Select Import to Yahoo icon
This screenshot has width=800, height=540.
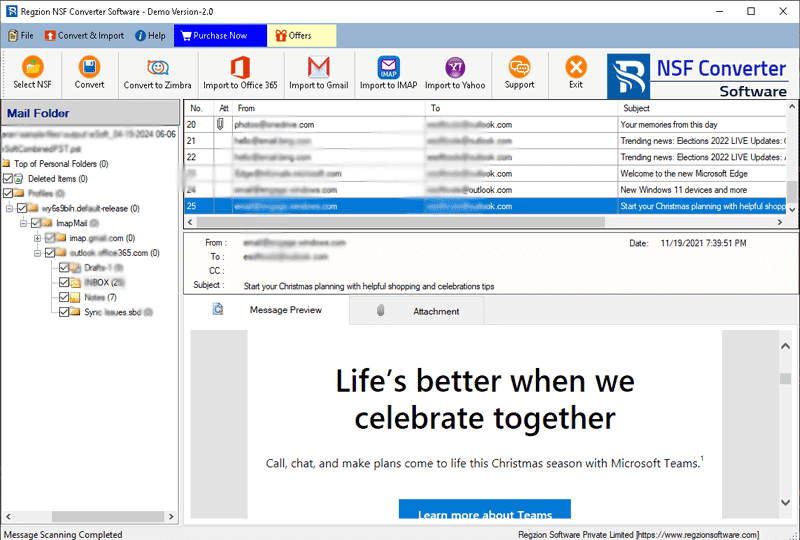(455, 68)
